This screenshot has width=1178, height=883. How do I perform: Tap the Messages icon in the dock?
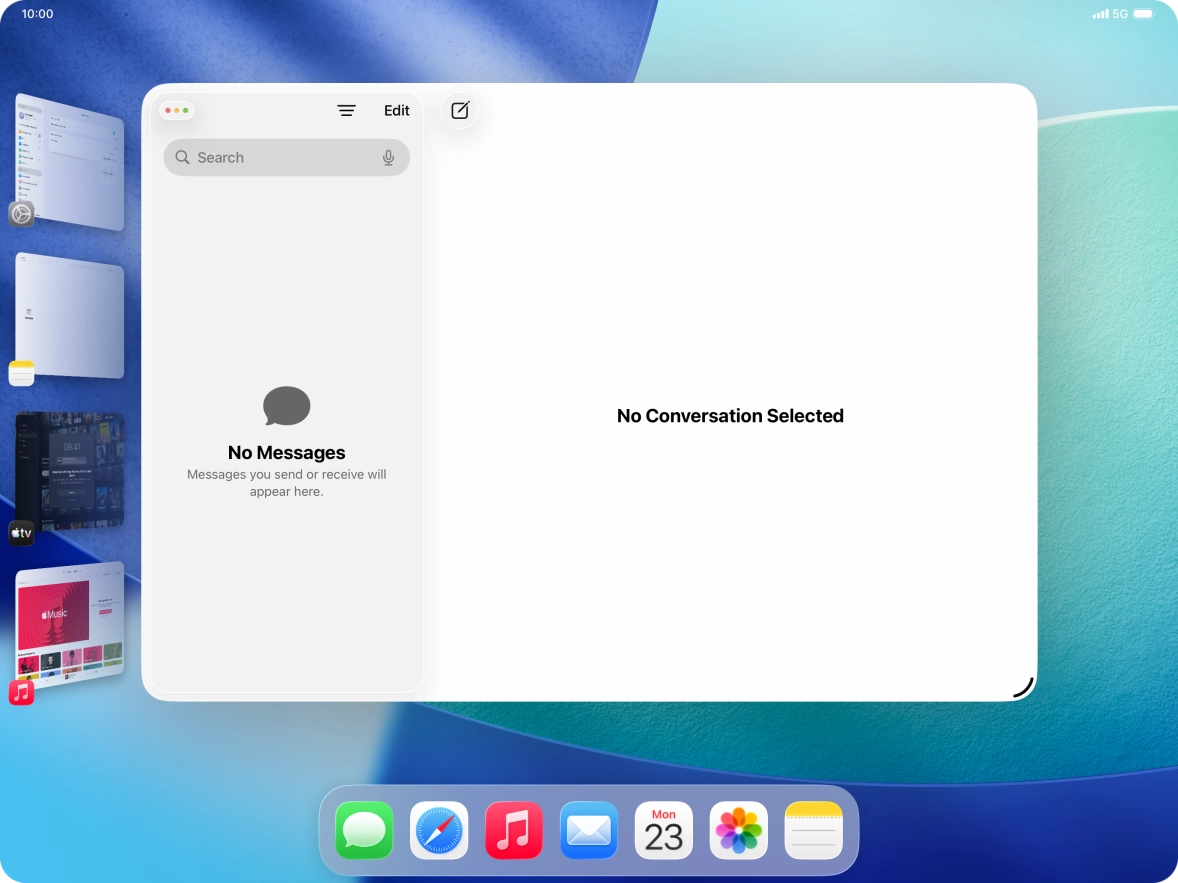363,830
